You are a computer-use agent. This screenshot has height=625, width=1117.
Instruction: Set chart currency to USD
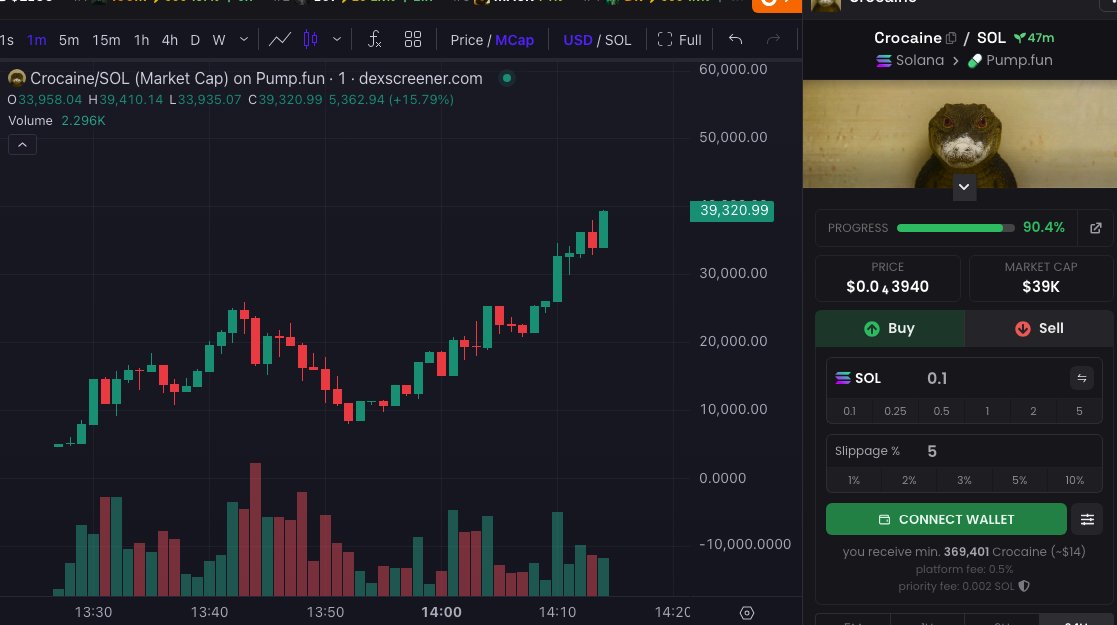[x=578, y=40]
